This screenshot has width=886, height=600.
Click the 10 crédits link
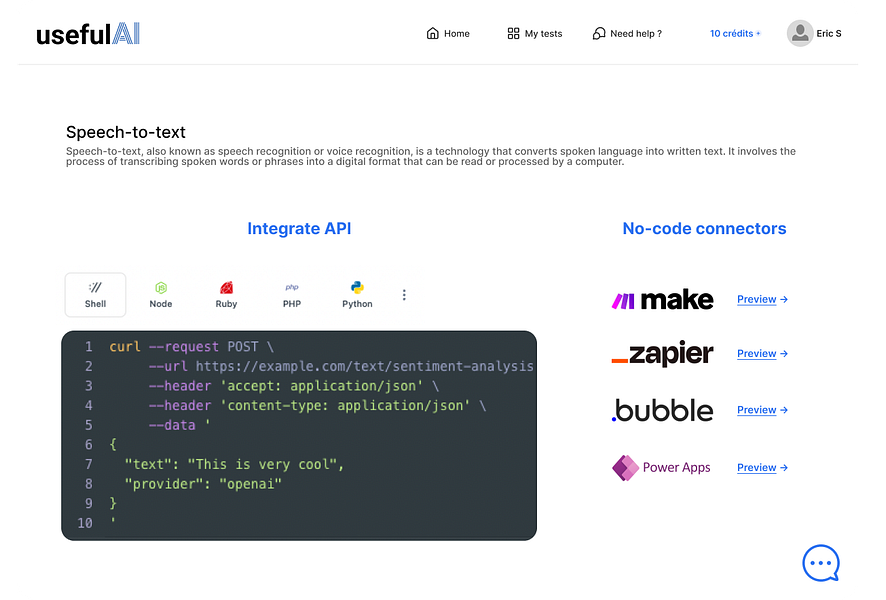(735, 33)
